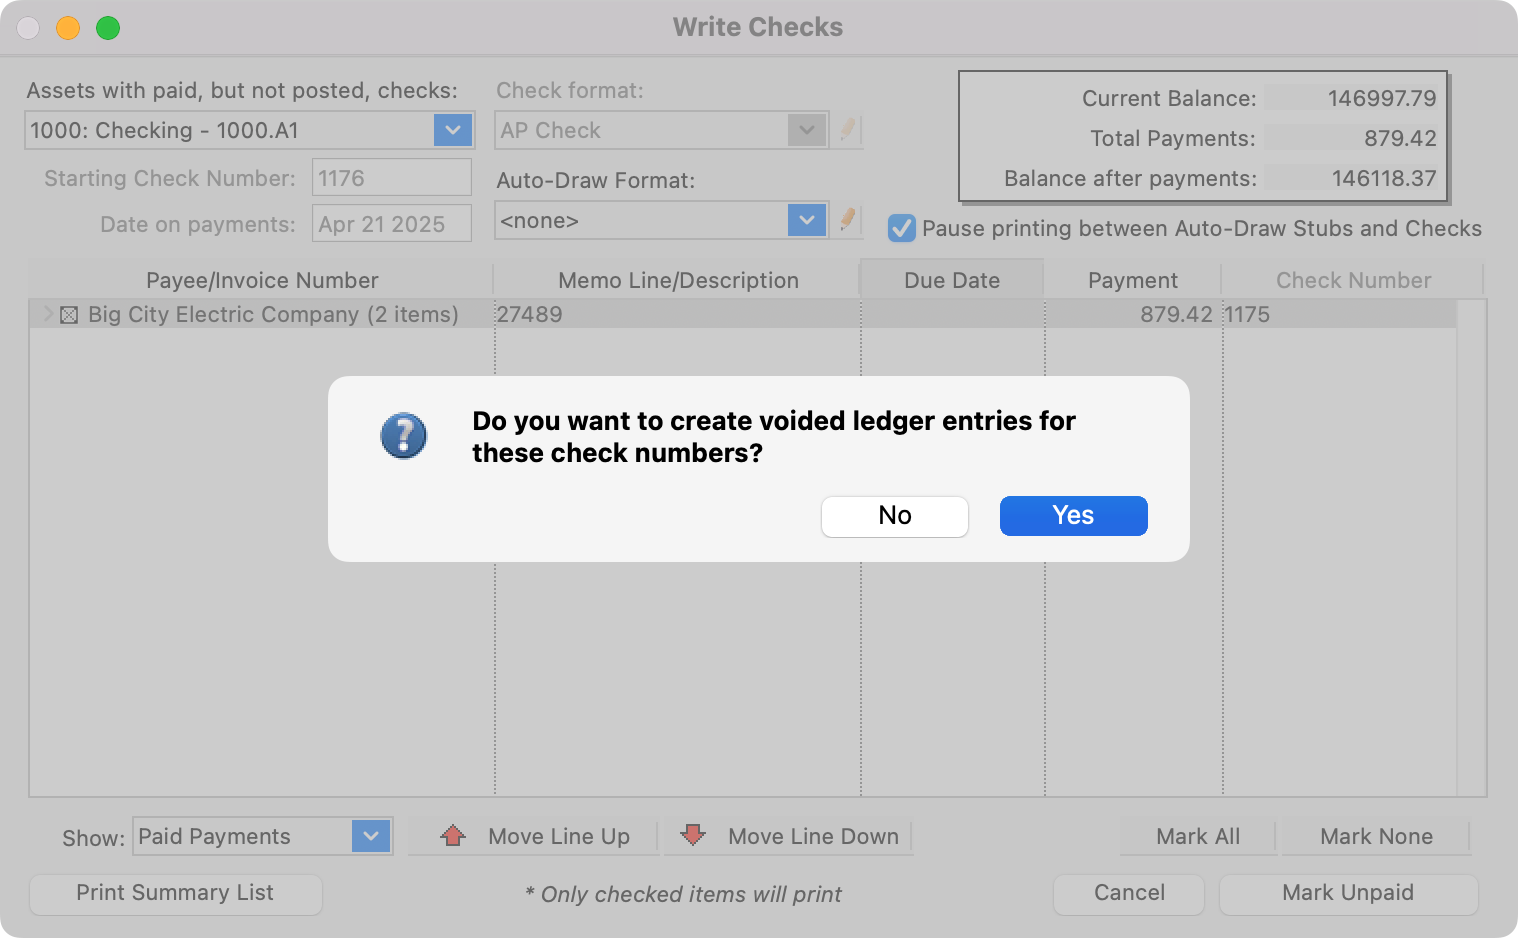Image resolution: width=1518 pixels, height=938 pixels.
Task: Click the question mark dialog icon
Action: pos(404,436)
